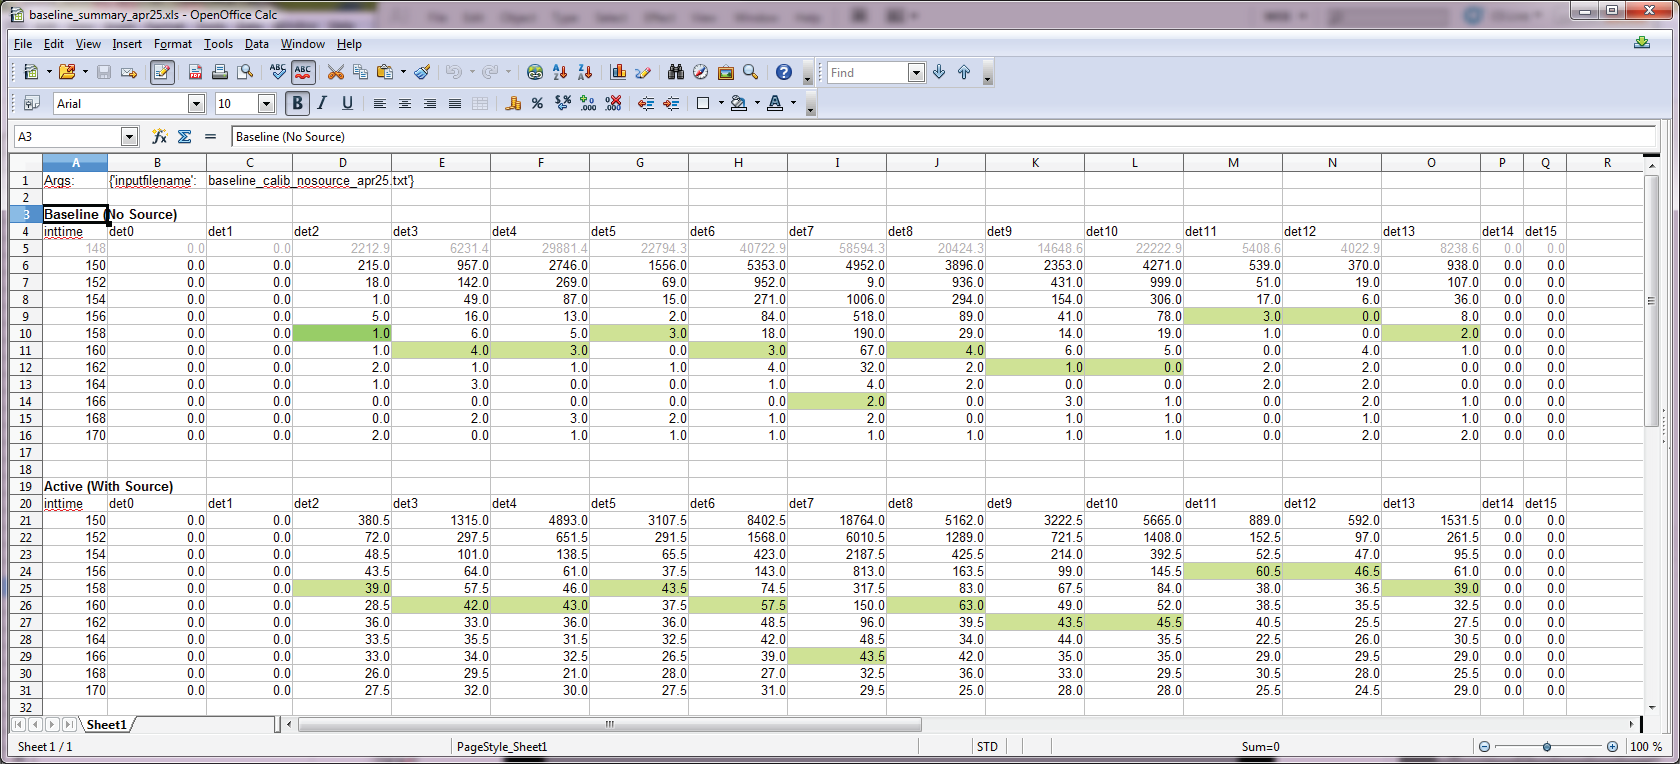The width and height of the screenshot is (1680, 764).
Task: Open the Gallery
Action: (x=726, y=72)
